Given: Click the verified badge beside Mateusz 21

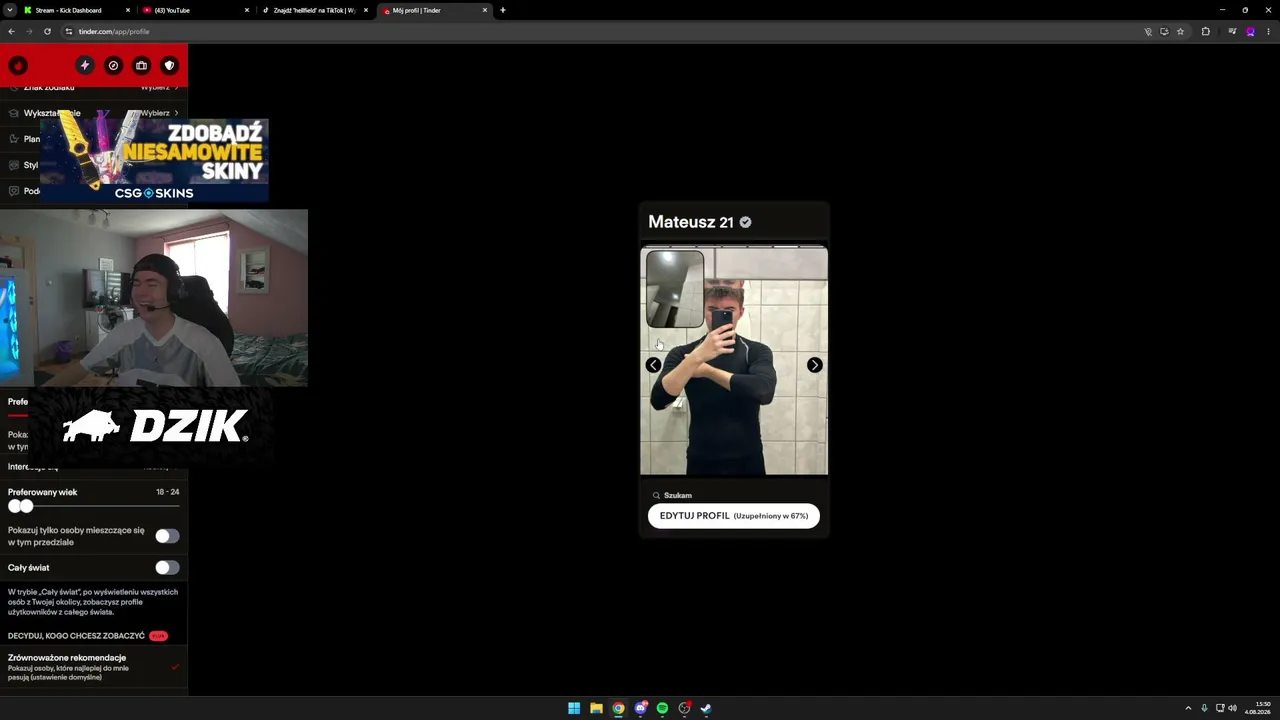Looking at the screenshot, I should (745, 222).
